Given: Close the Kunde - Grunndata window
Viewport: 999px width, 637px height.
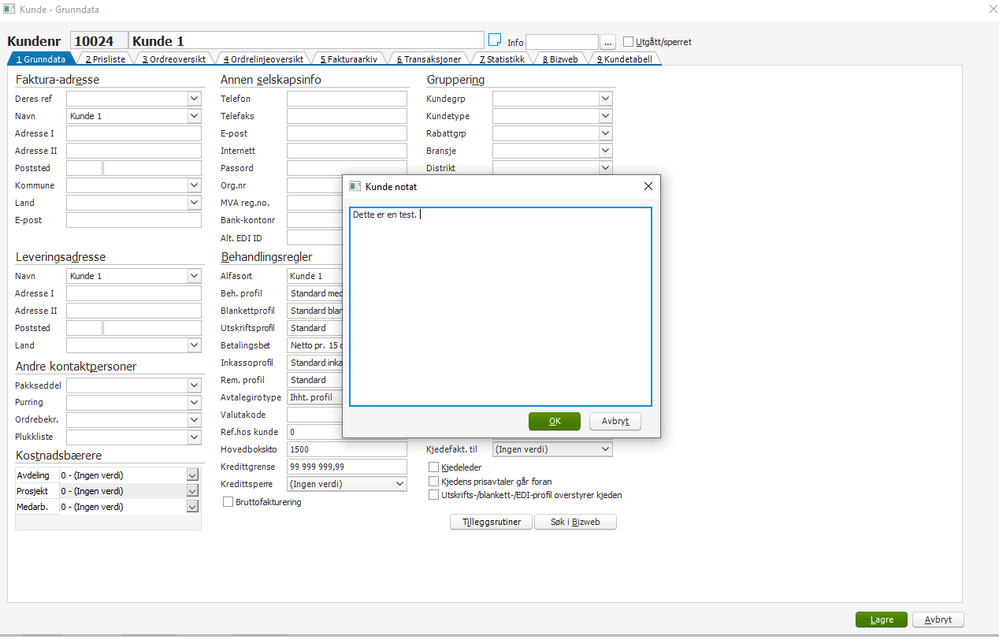Looking at the screenshot, I should click(992, 9).
